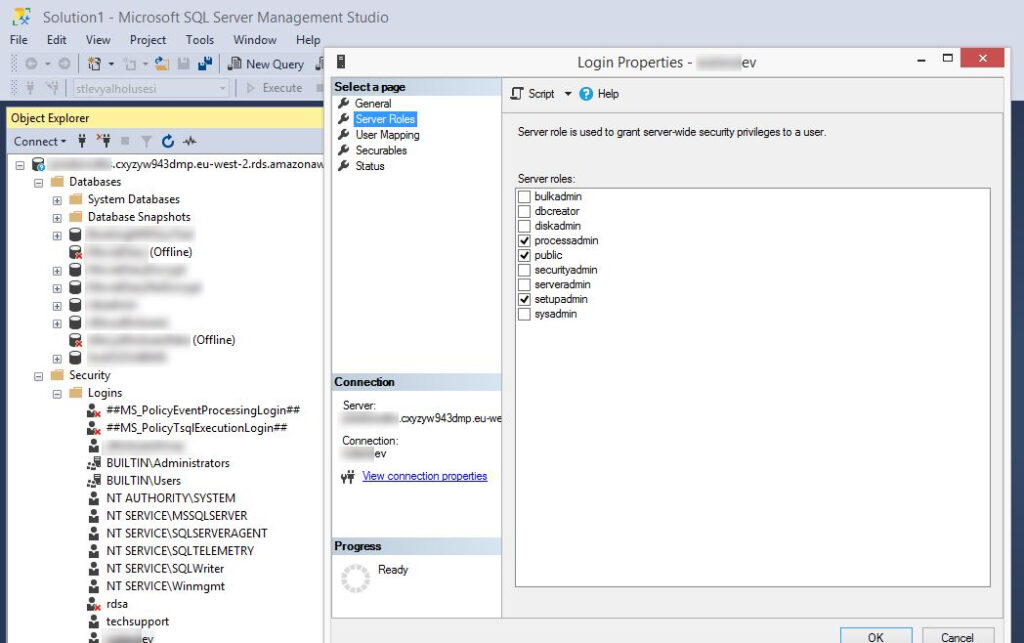
Task: Click the Refresh icon in Object Explorer
Action: (x=168, y=141)
